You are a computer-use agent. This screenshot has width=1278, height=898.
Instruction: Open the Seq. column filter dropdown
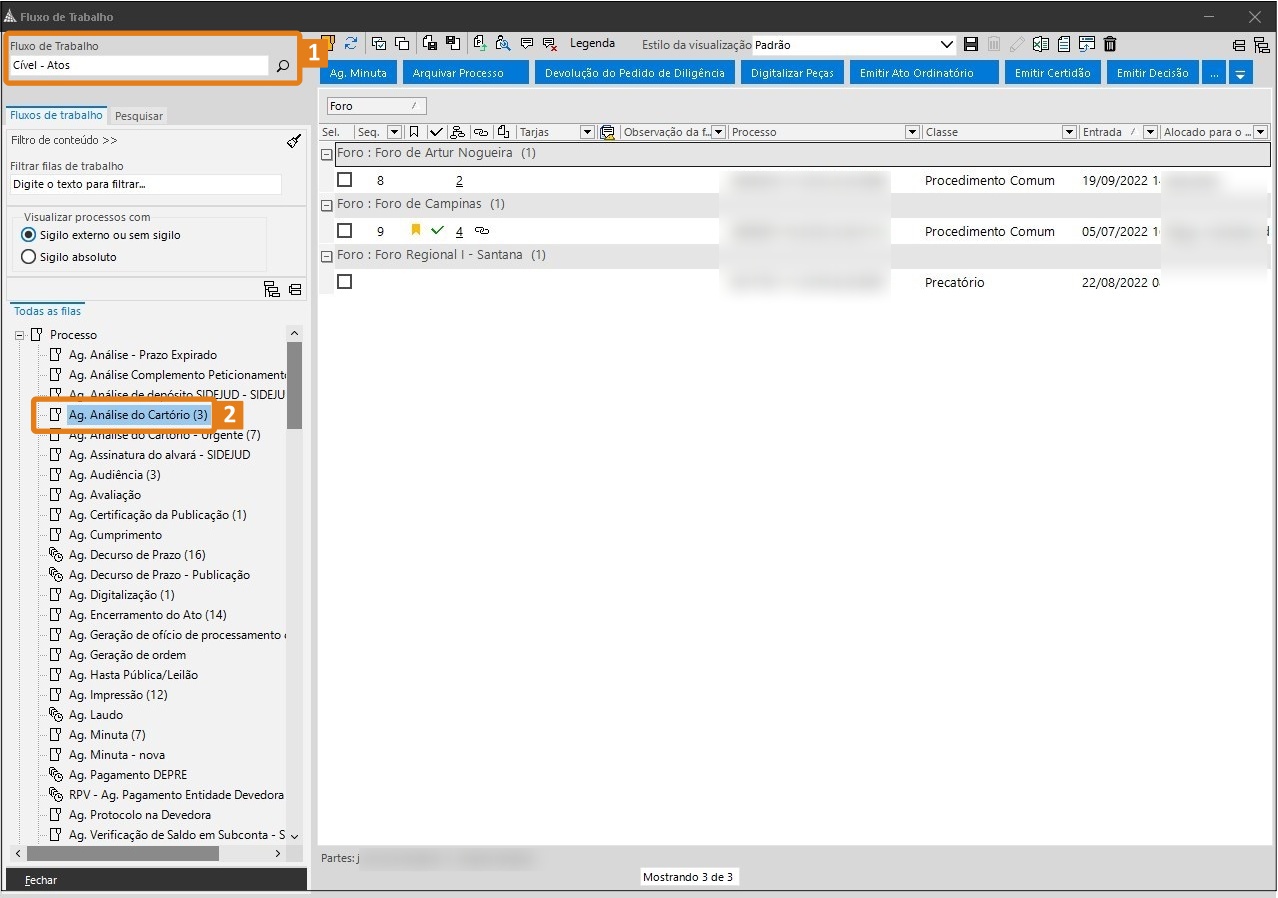pyautogui.click(x=394, y=132)
